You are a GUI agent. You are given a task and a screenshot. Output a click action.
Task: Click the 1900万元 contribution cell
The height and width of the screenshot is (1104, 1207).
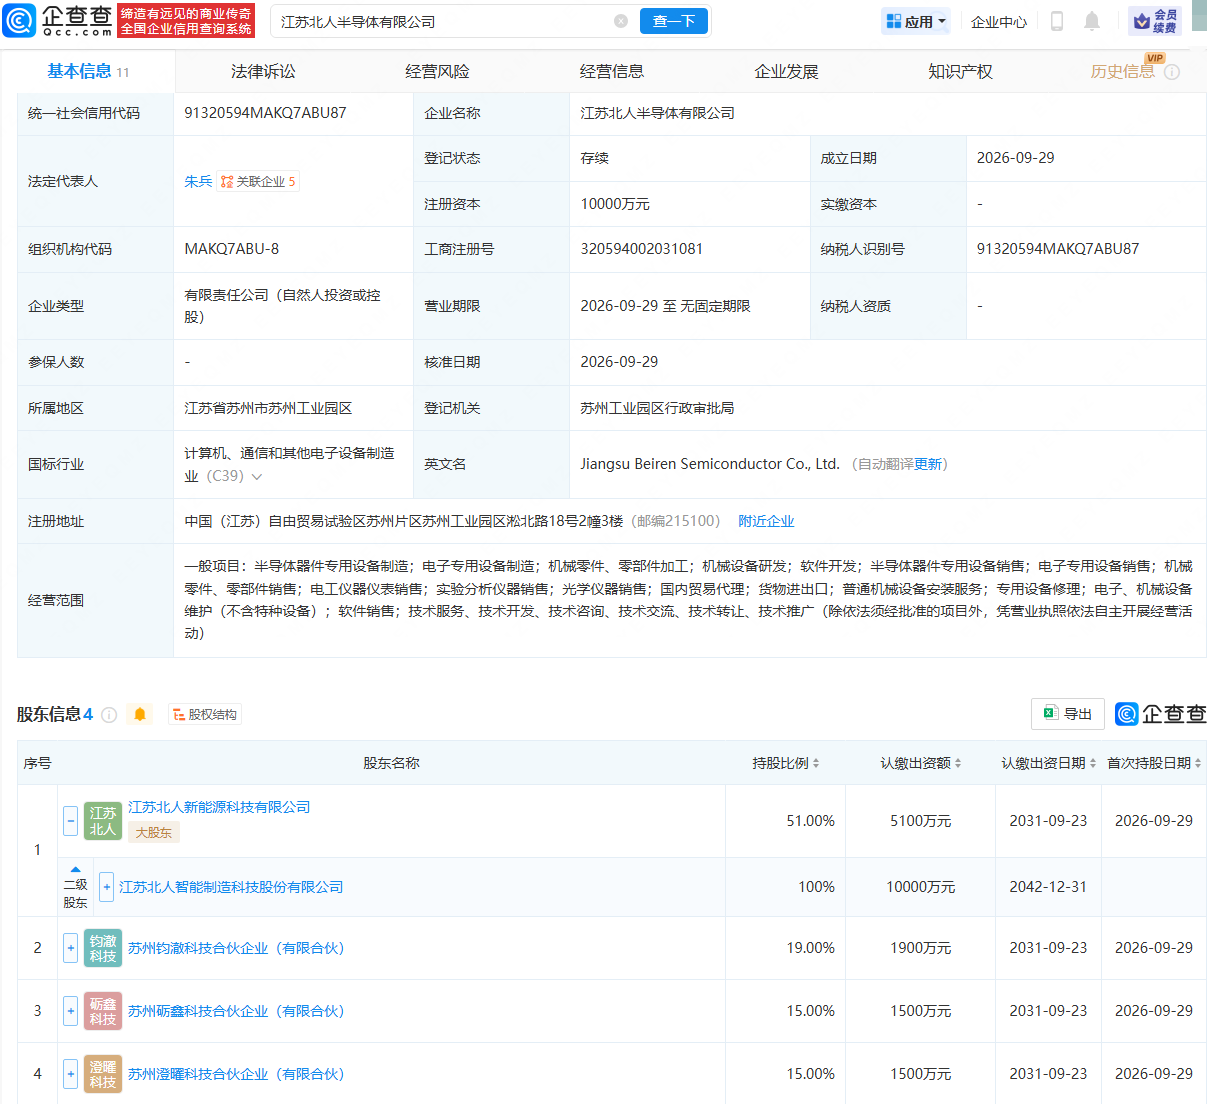coord(920,948)
